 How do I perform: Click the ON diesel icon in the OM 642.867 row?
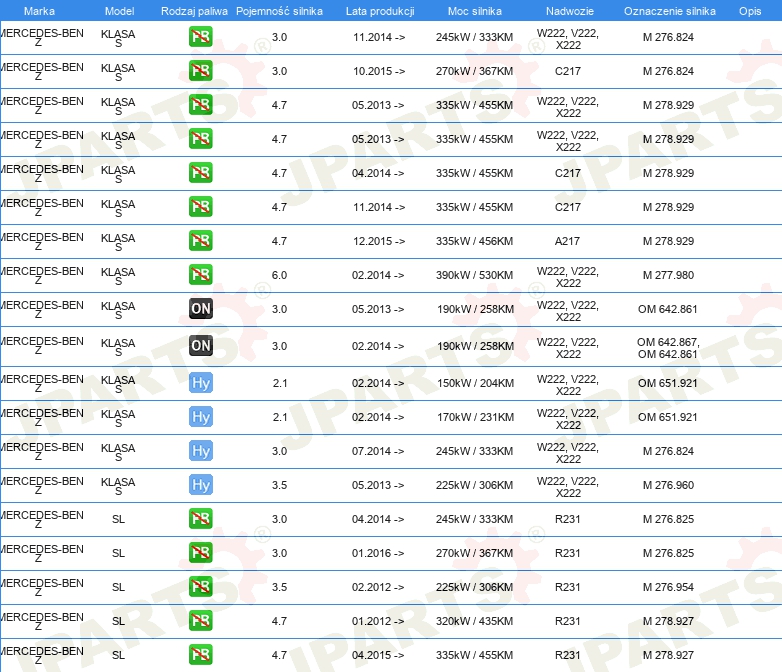[x=200, y=346]
